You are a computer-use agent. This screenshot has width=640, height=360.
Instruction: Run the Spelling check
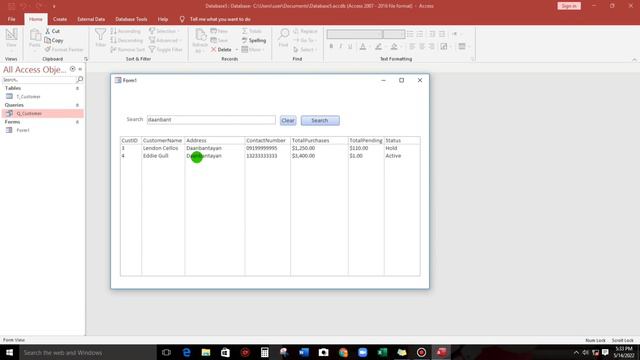point(254,40)
